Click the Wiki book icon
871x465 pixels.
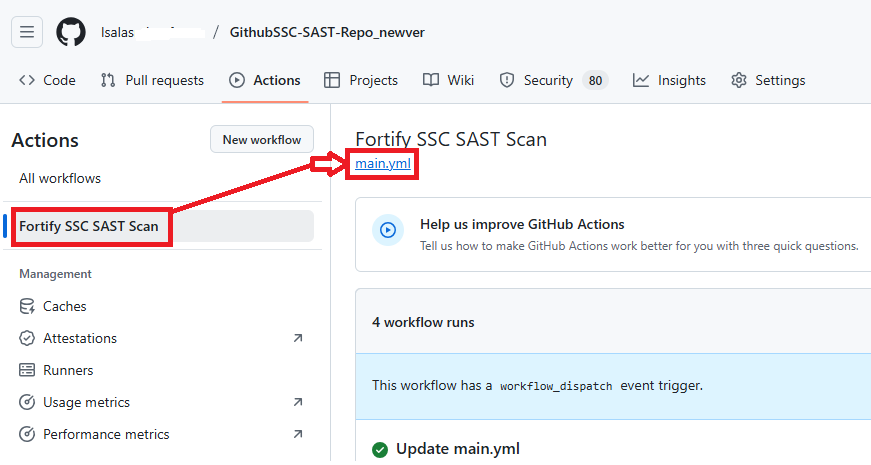pos(431,81)
